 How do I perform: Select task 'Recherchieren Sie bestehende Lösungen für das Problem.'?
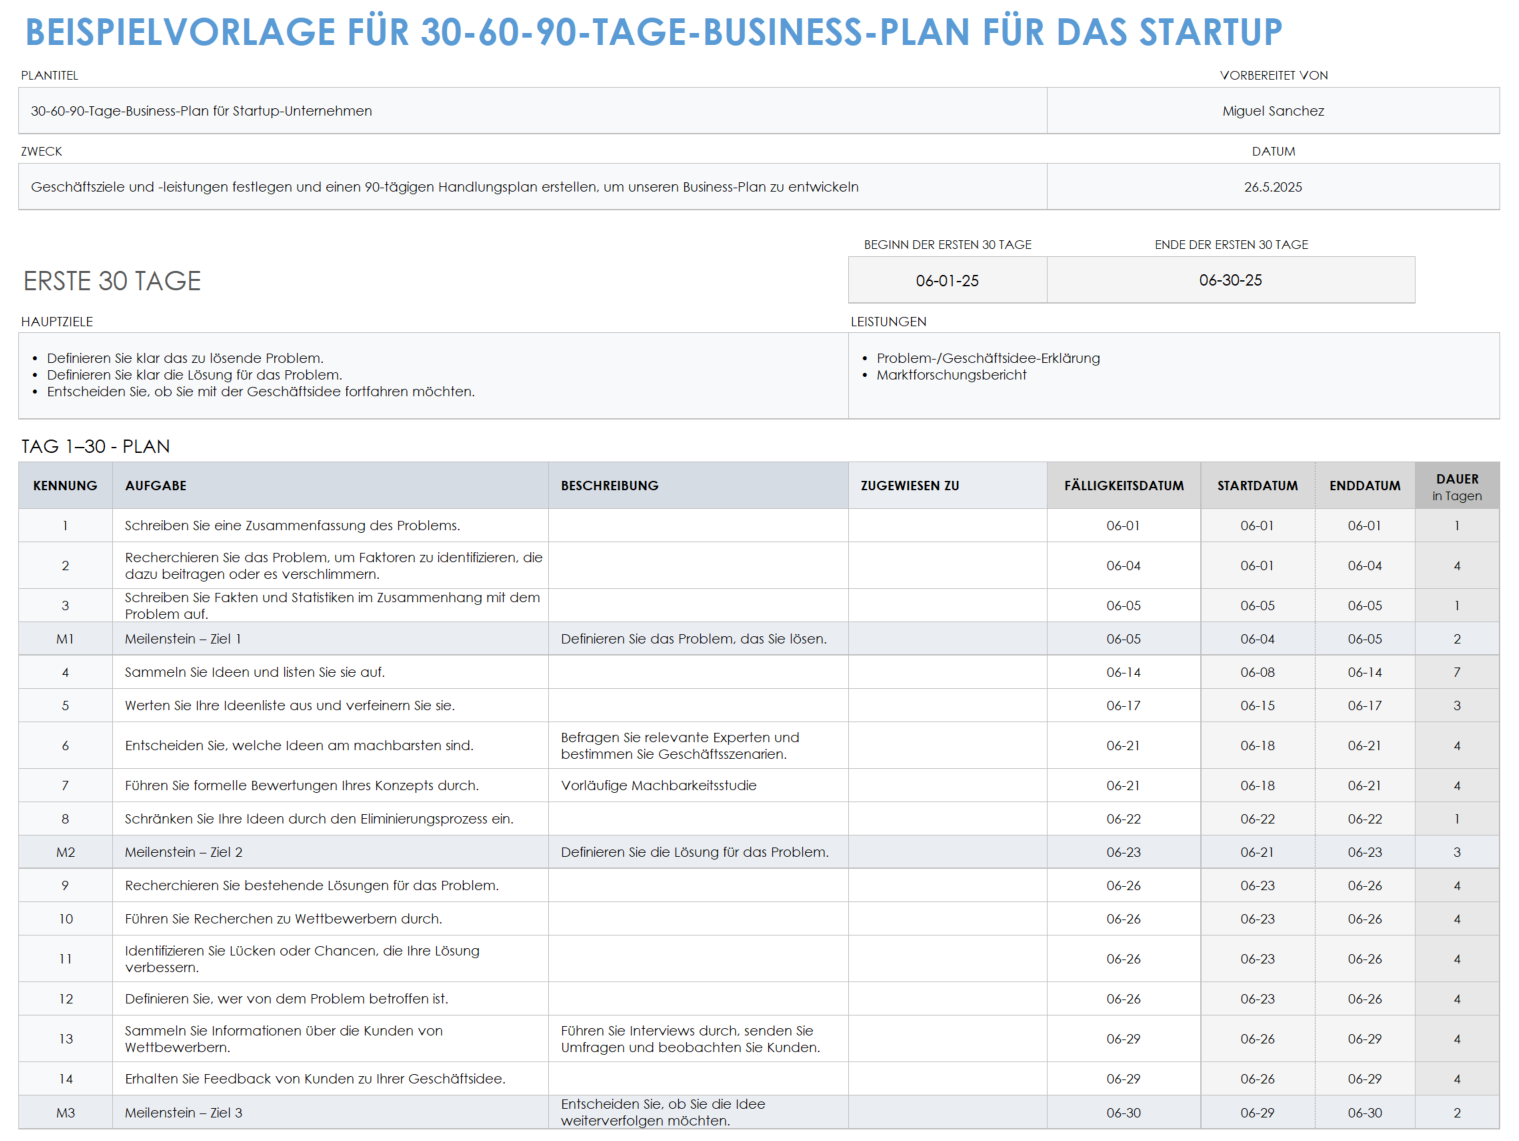point(330,885)
